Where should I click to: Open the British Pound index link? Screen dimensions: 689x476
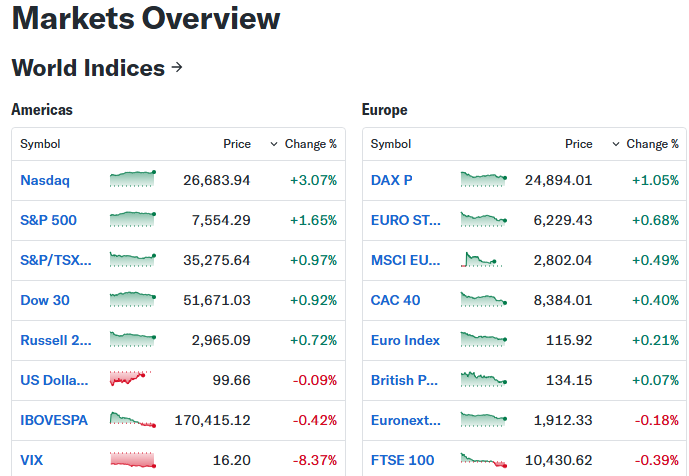[x=404, y=380]
